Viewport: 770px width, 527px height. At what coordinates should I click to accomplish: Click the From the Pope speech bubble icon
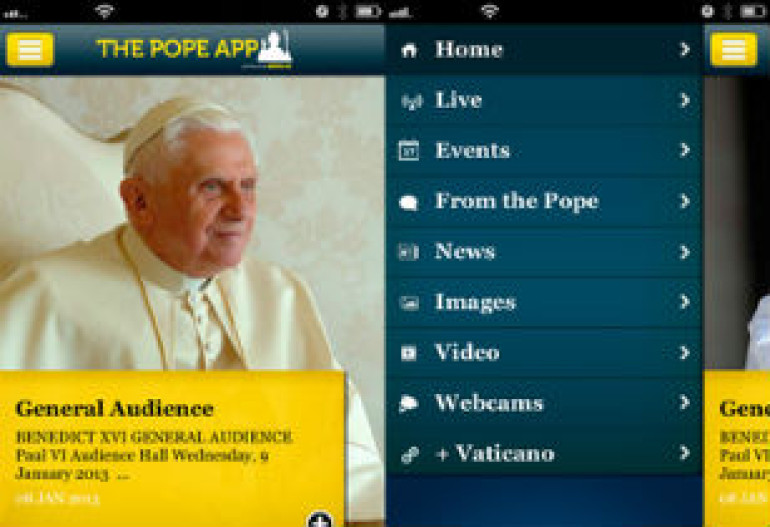click(x=409, y=202)
